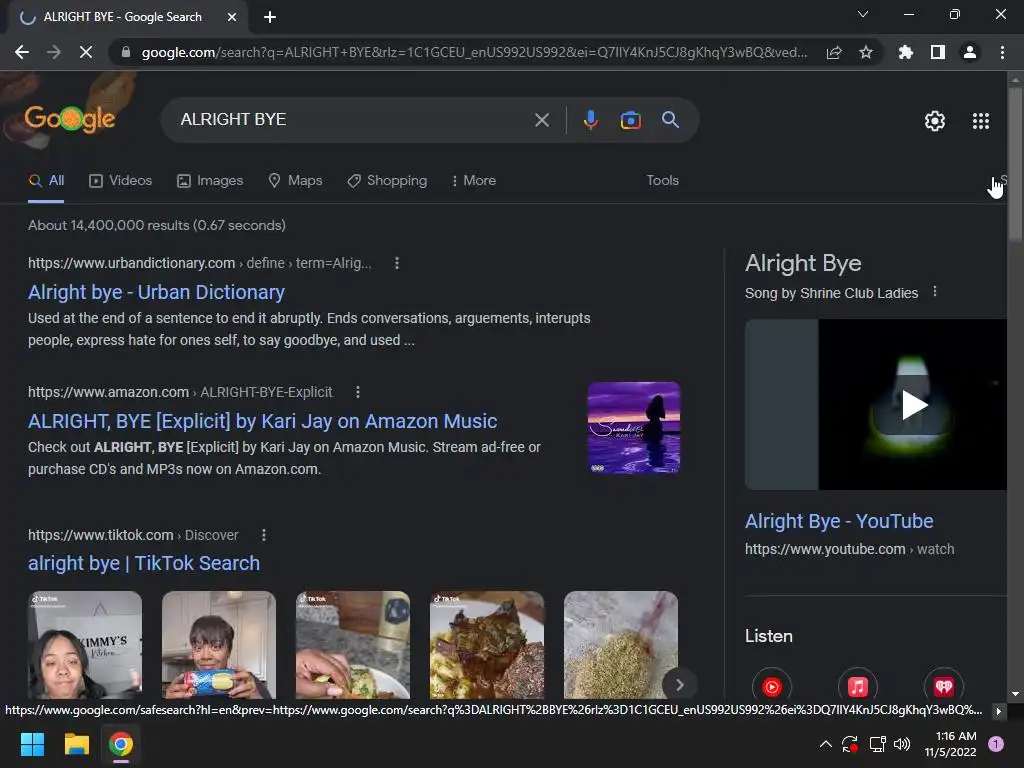Open the Kimmy's Kitchen TikTok thumbnail

pyautogui.click(x=85, y=645)
